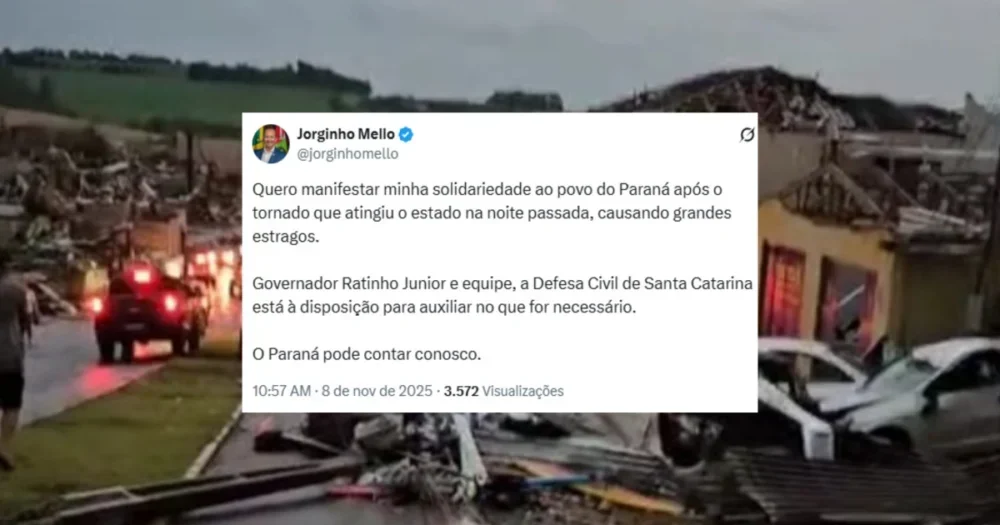Viewport: 1000px width, 525px height.
Task: Click the 10:57 AM timestamp
Action: [x=281, y=391]
